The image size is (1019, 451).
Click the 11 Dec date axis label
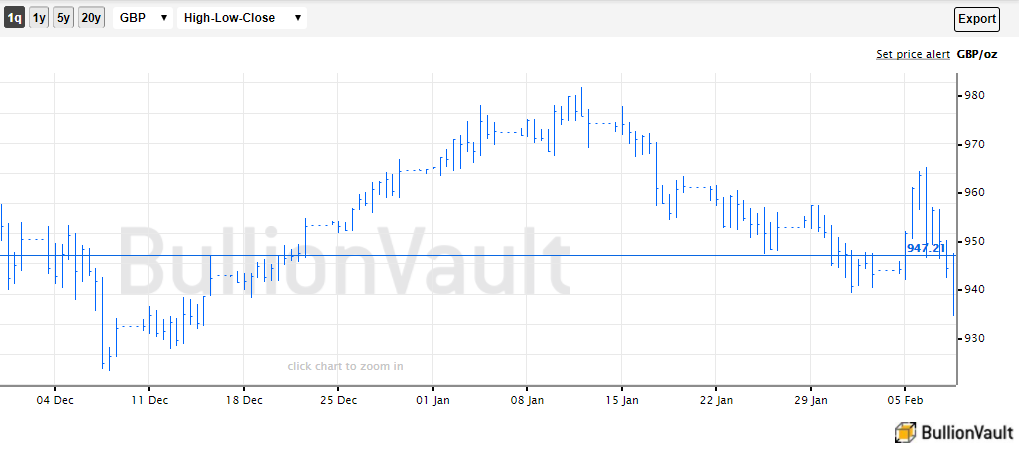(149, 400)
